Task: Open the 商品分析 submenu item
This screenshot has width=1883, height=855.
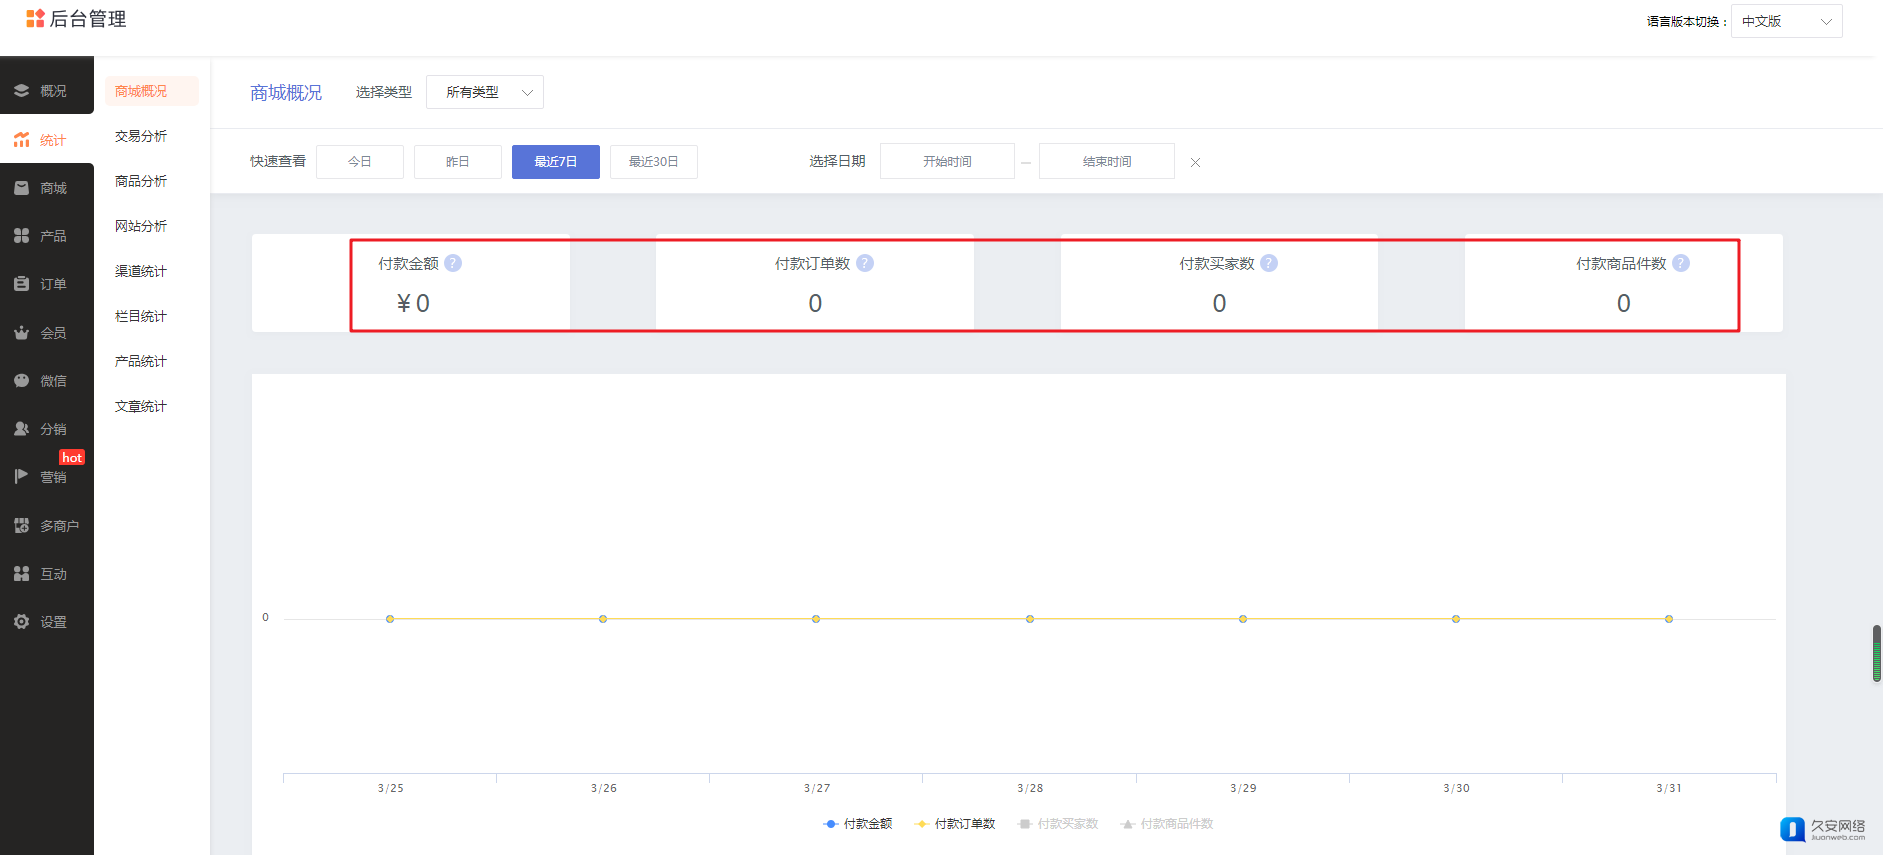Action: pos(141,181)
